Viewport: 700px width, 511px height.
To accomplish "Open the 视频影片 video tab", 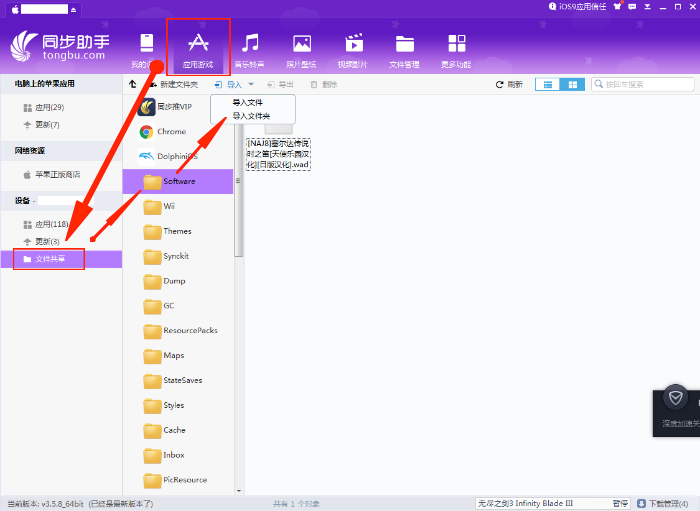I will (x=353, y=50).
